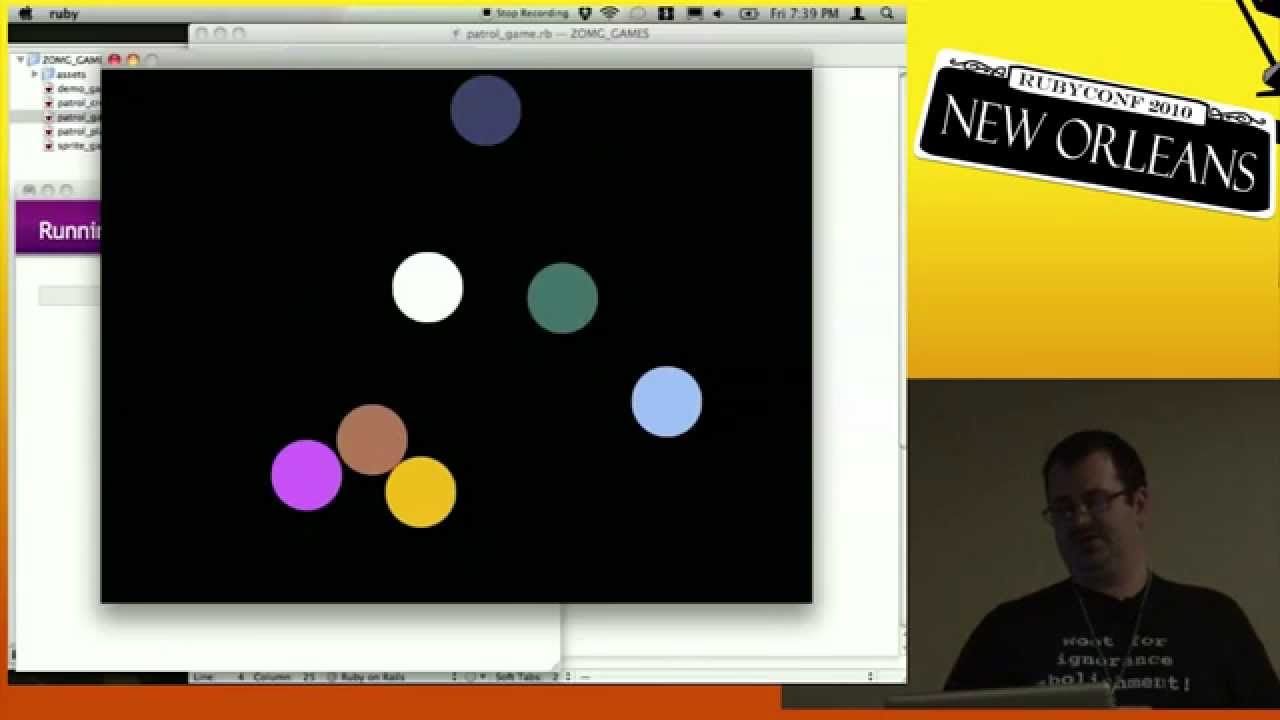Open the Wi-Fi status menu
This screenshot has width=1280, height=720.
[610, 13]
